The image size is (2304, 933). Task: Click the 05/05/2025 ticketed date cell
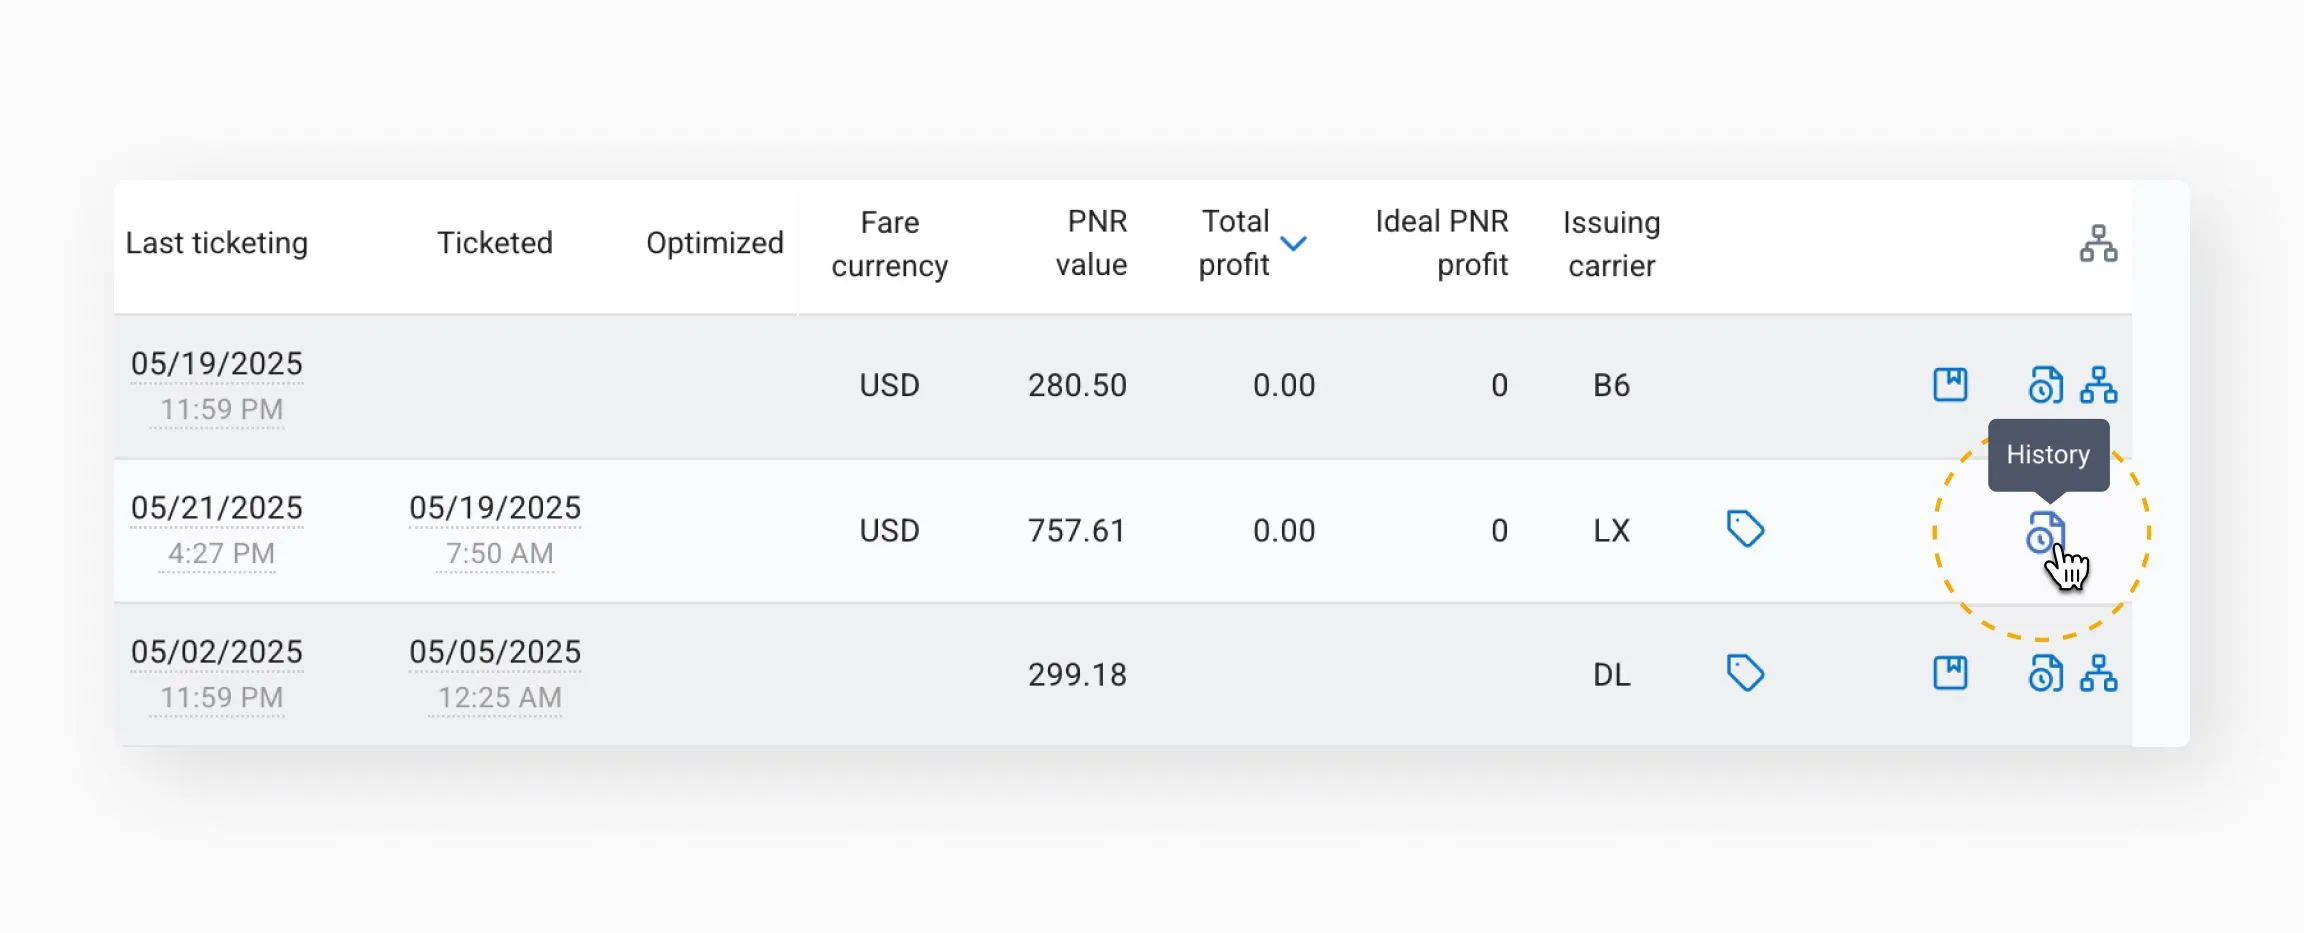click(x=495, y=652)
